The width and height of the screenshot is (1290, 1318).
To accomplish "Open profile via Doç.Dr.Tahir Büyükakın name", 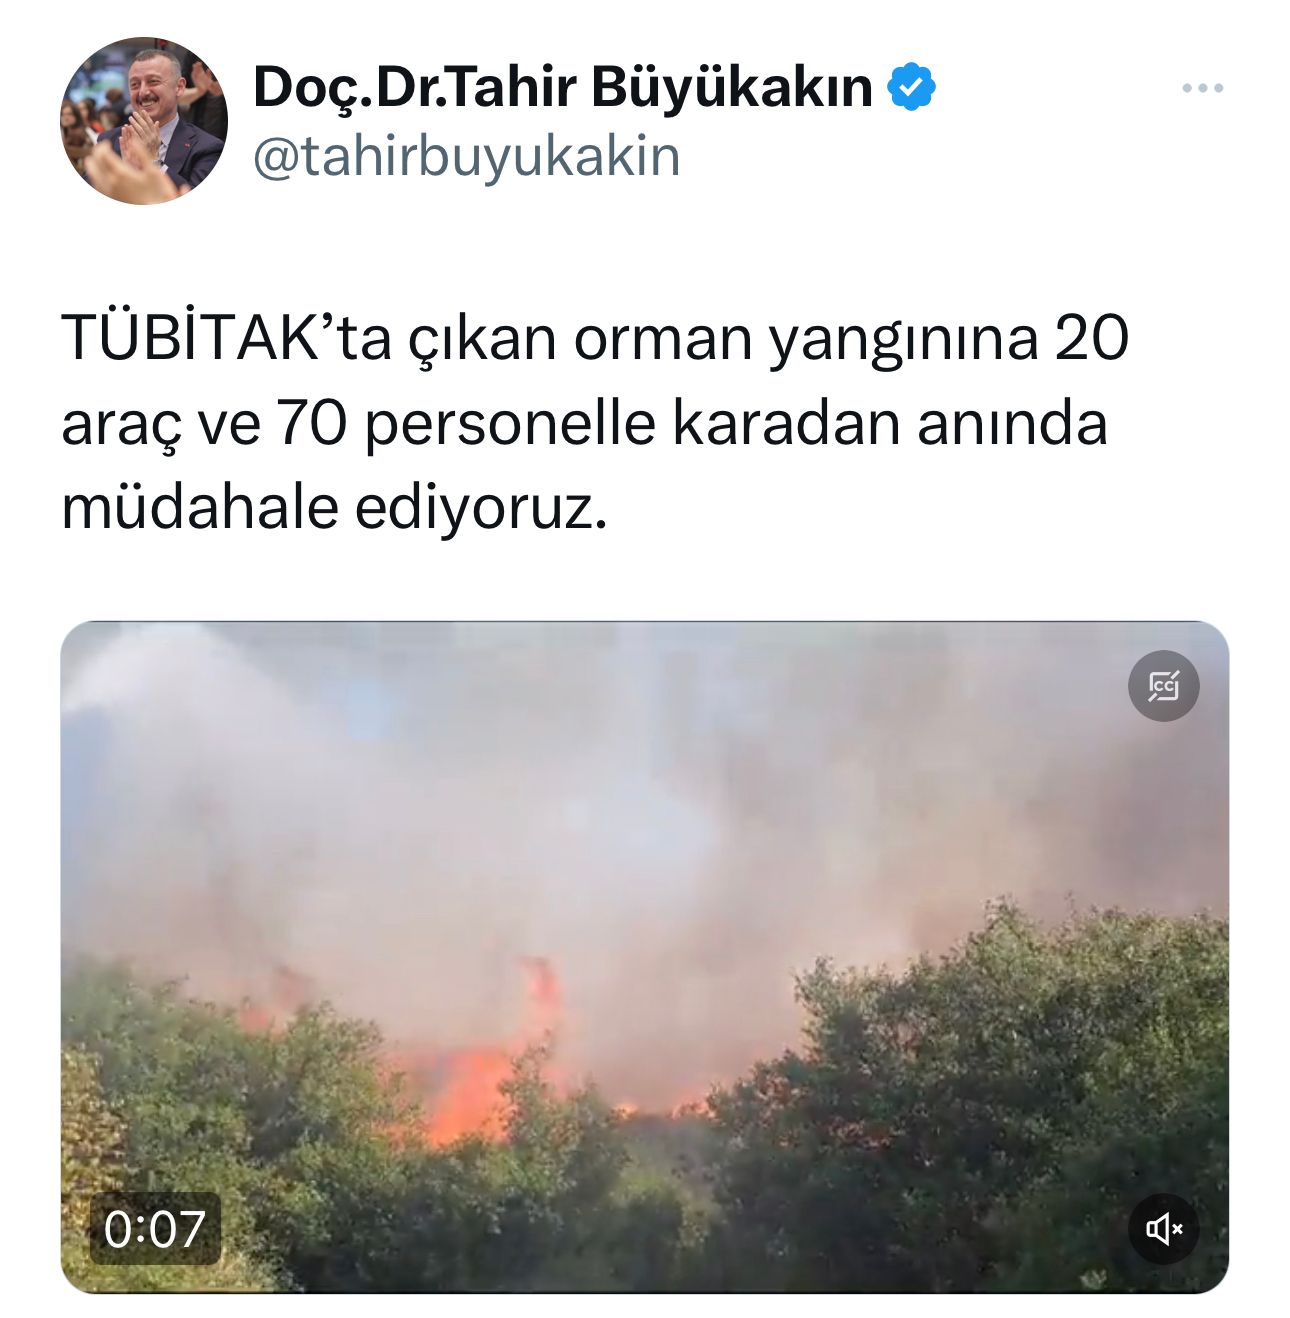I will (x=563, y=87).
